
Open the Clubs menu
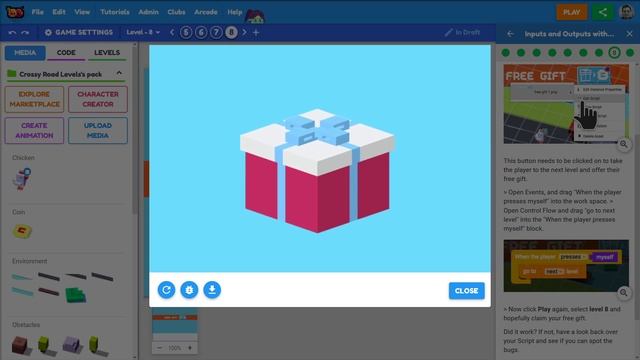click(176, 12)
